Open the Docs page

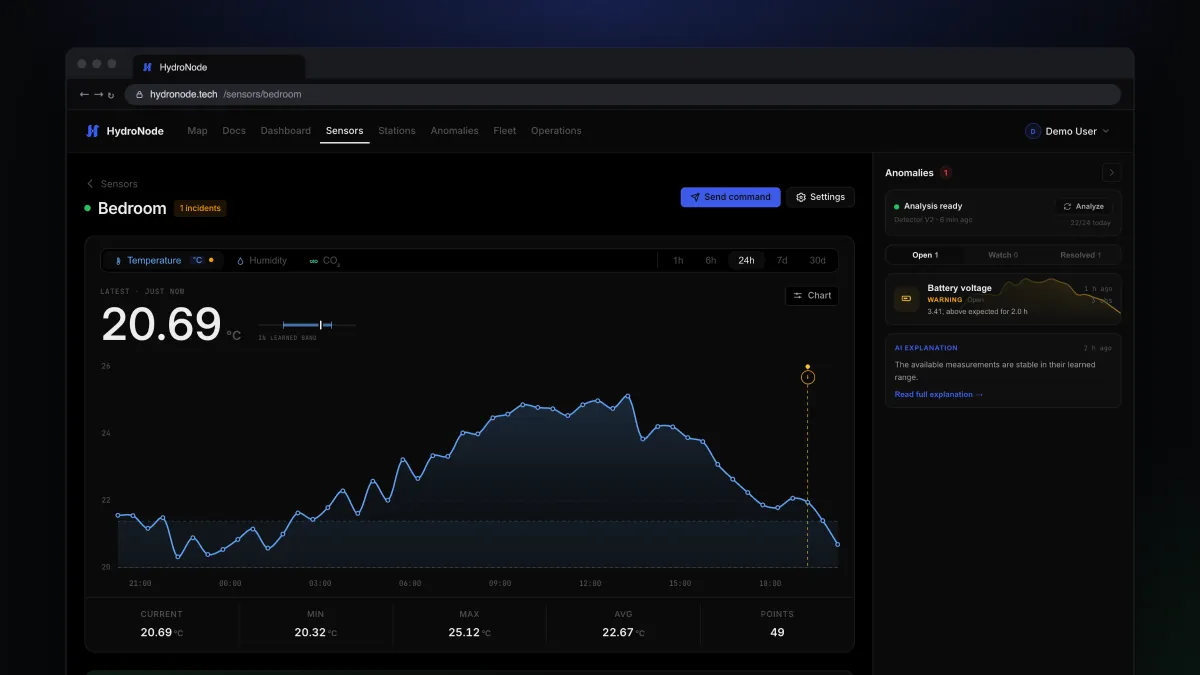point(234,131)
